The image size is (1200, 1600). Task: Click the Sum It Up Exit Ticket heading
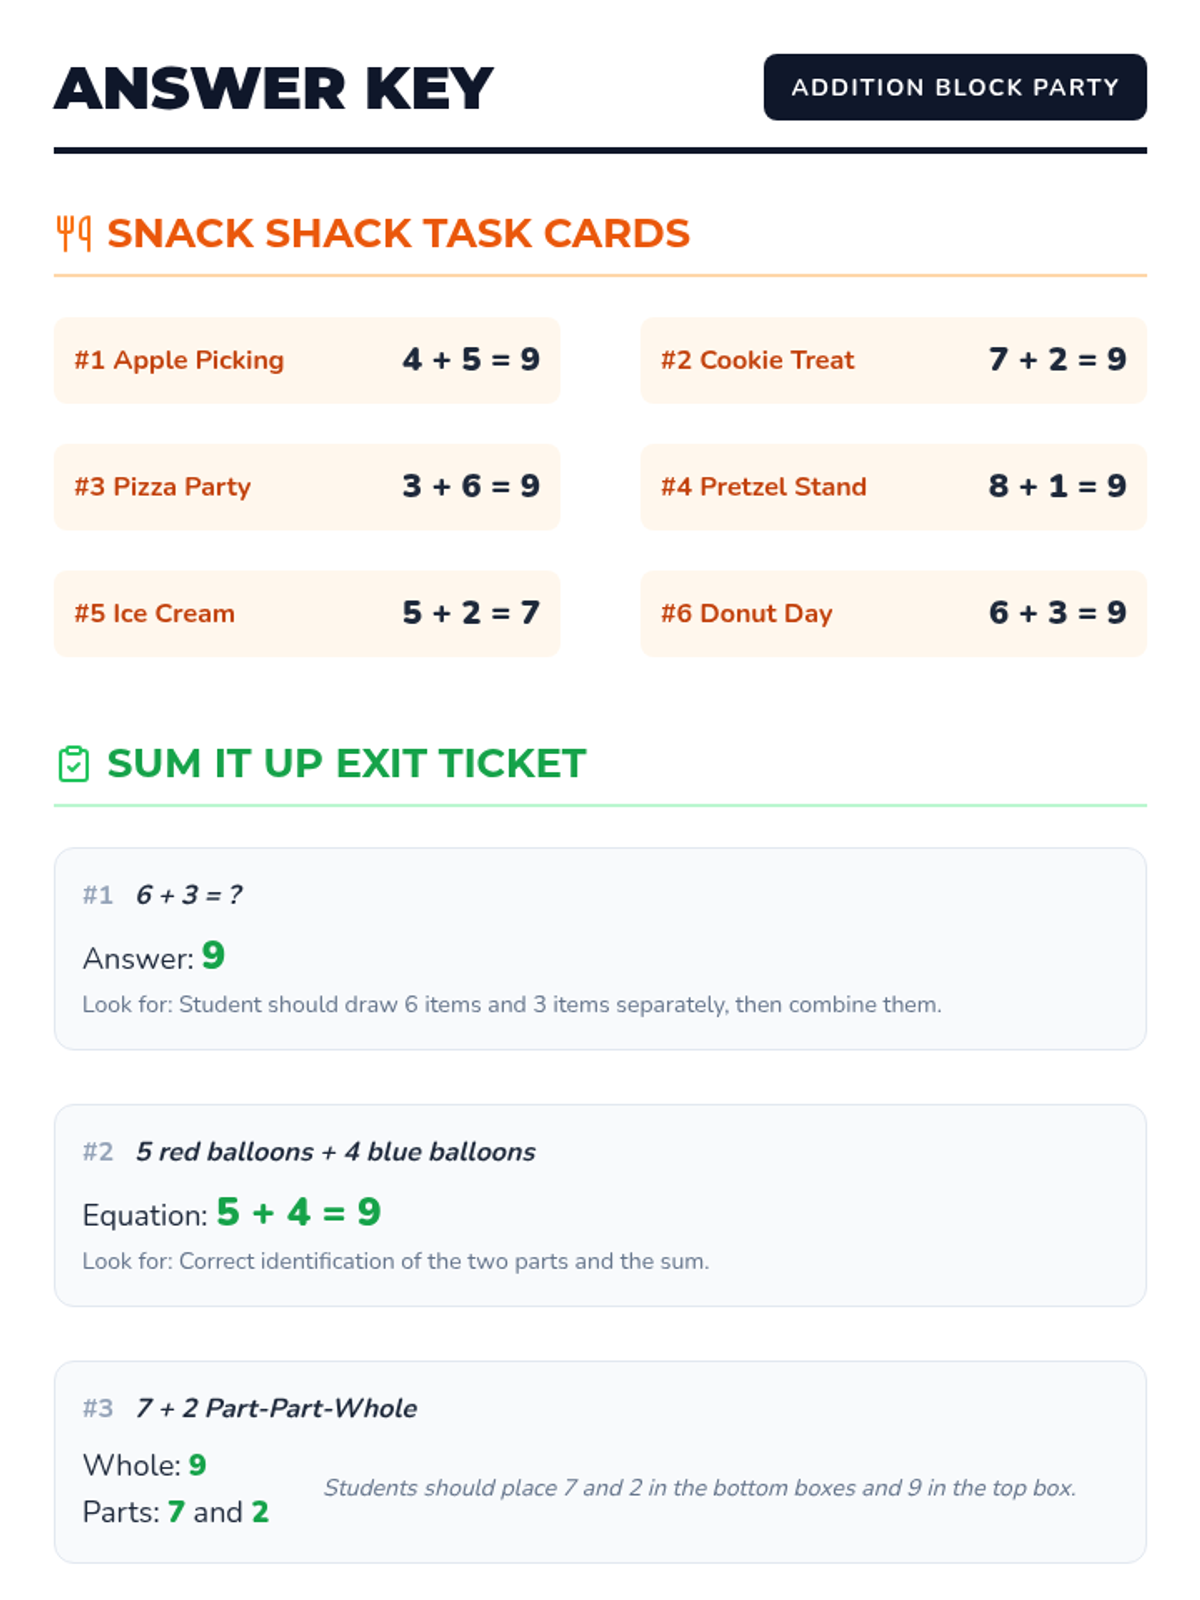tap(346, 764)
